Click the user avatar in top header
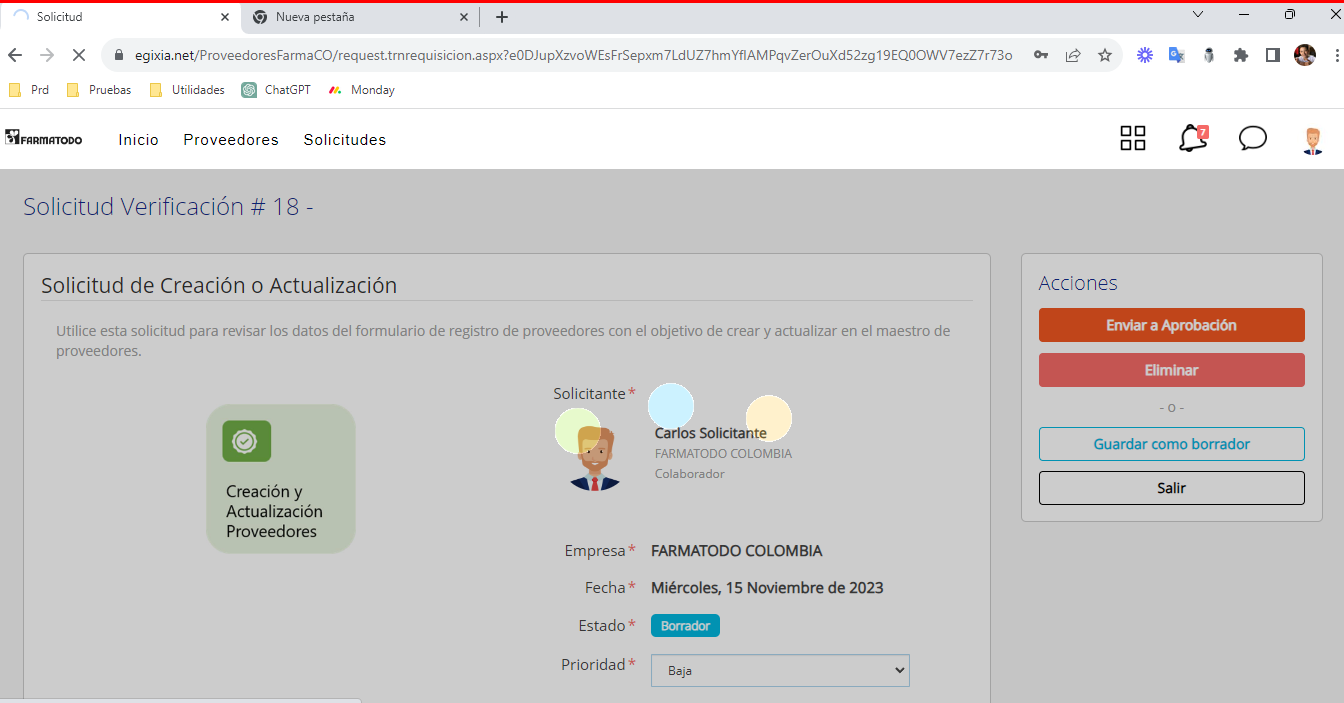The width and height of the screenshot is (1344, 703). tap(1312, 140)
